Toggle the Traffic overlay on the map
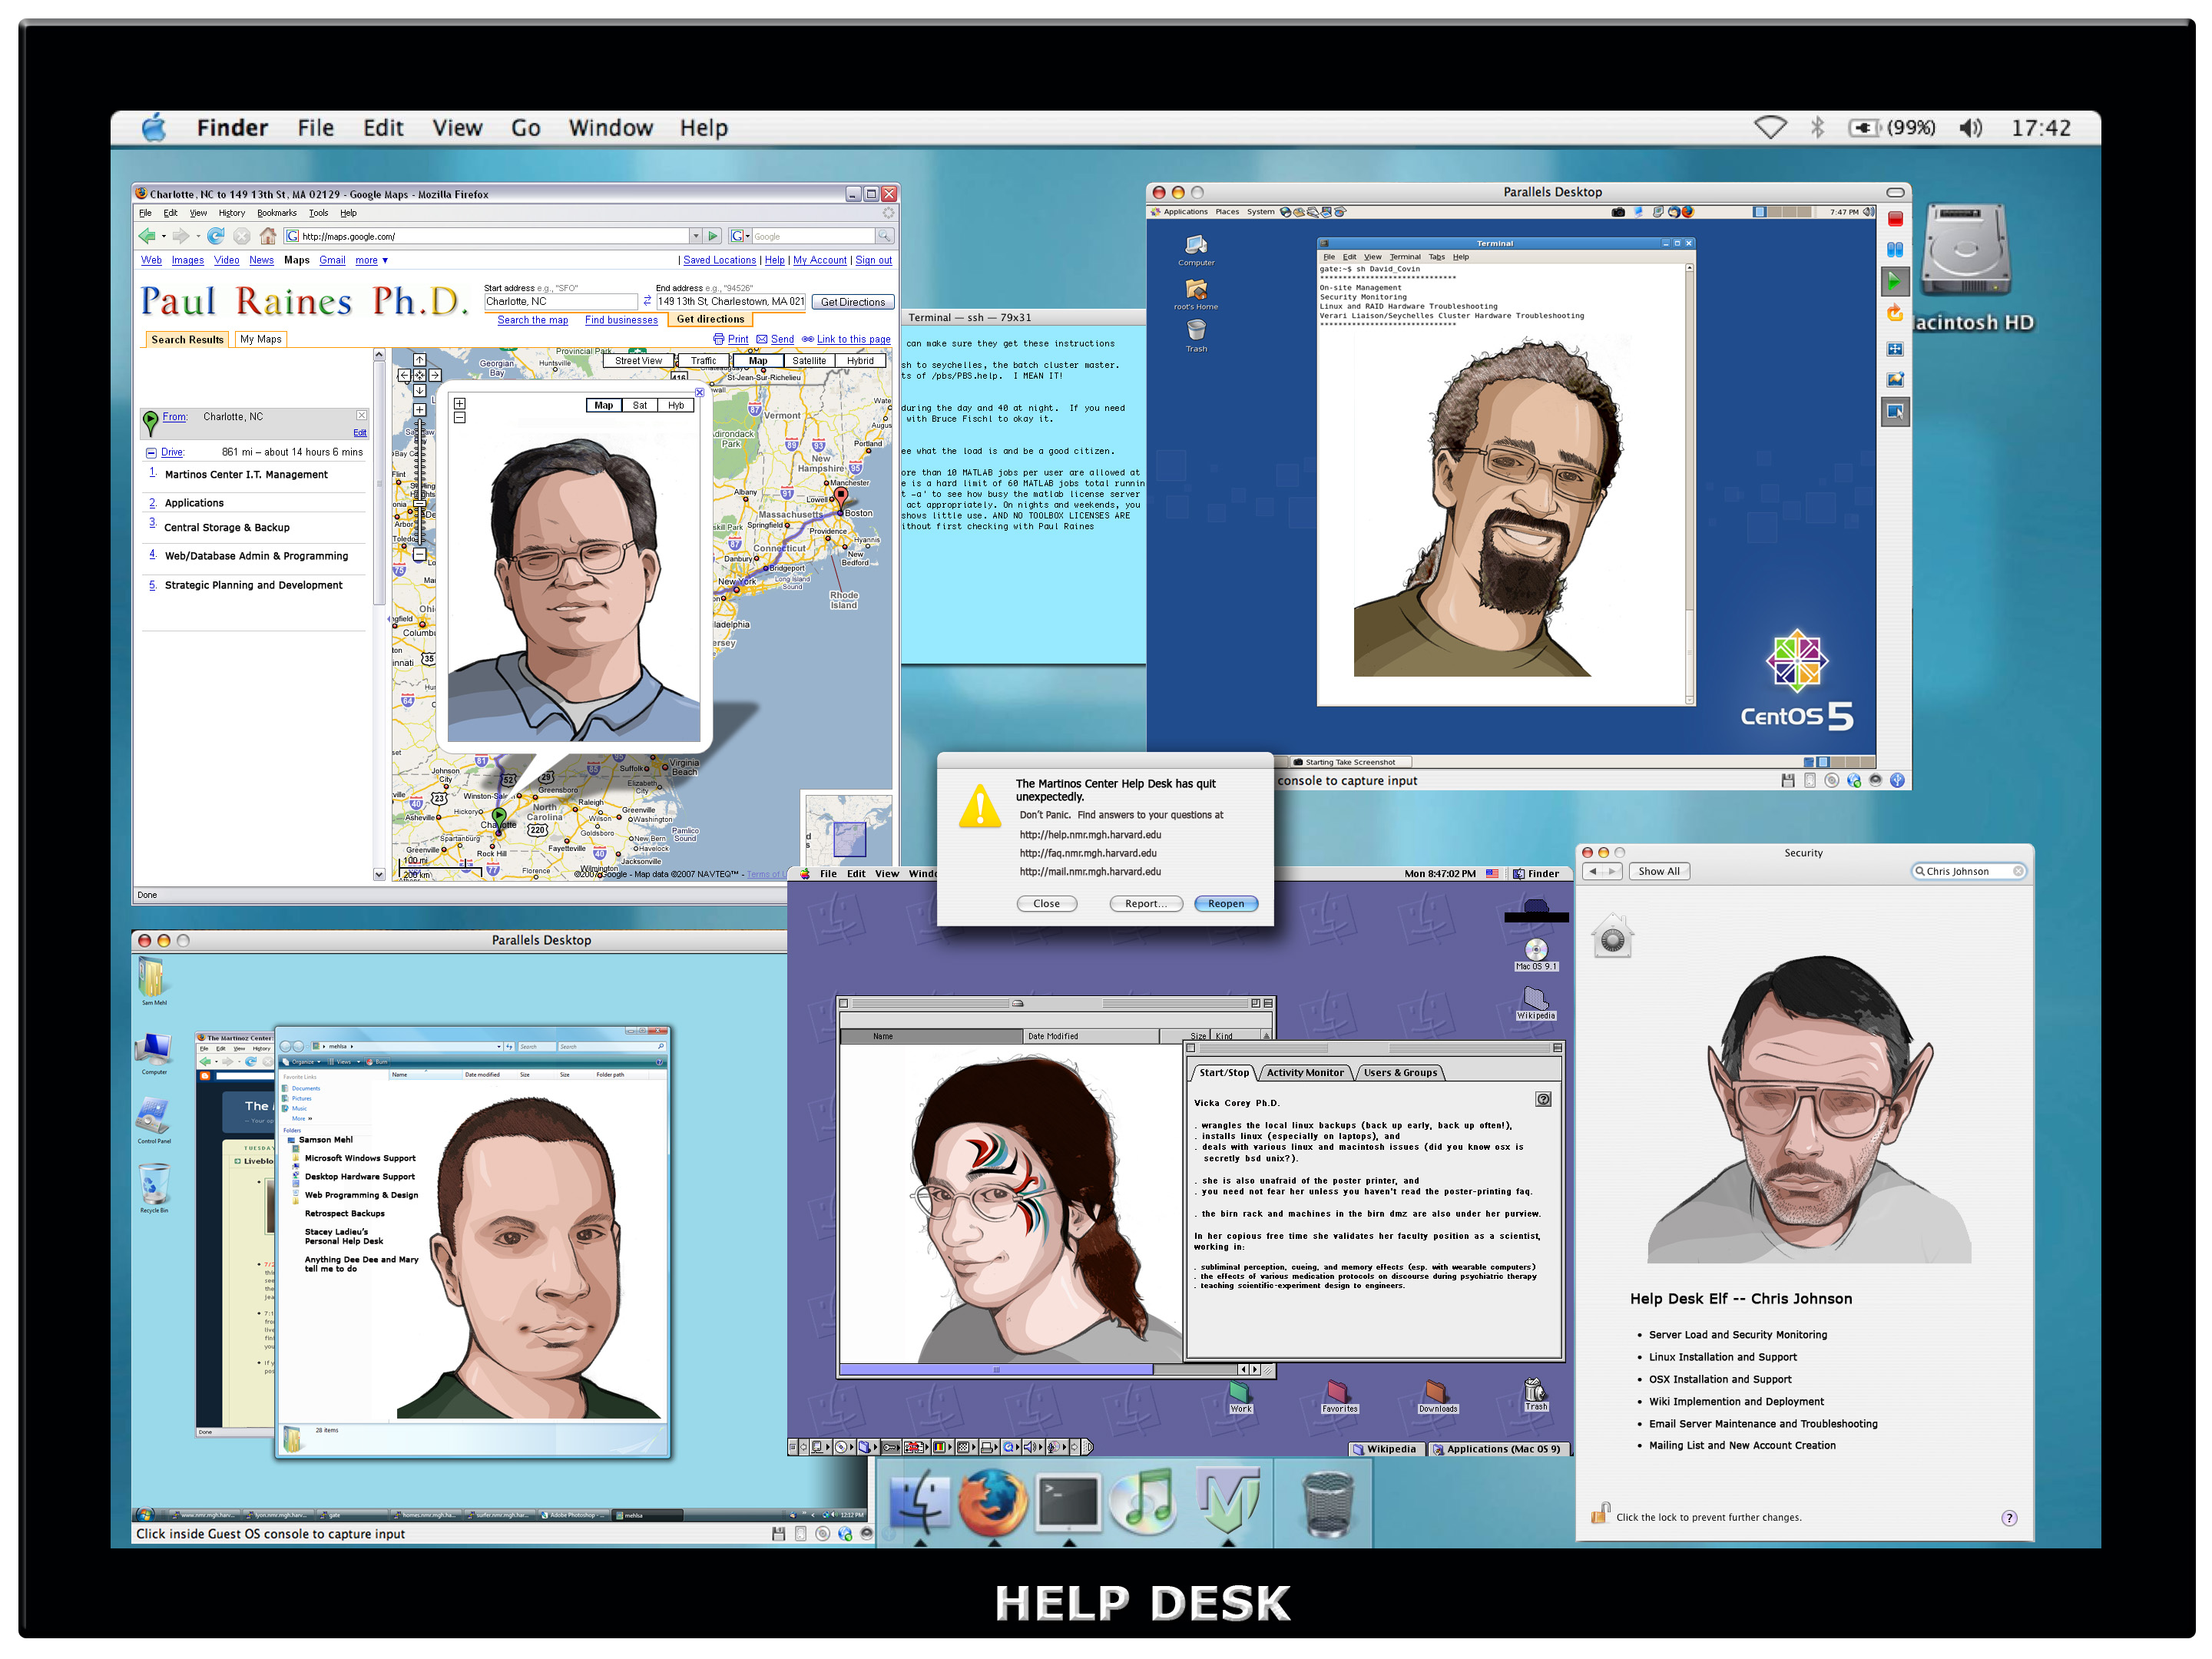 703,361
